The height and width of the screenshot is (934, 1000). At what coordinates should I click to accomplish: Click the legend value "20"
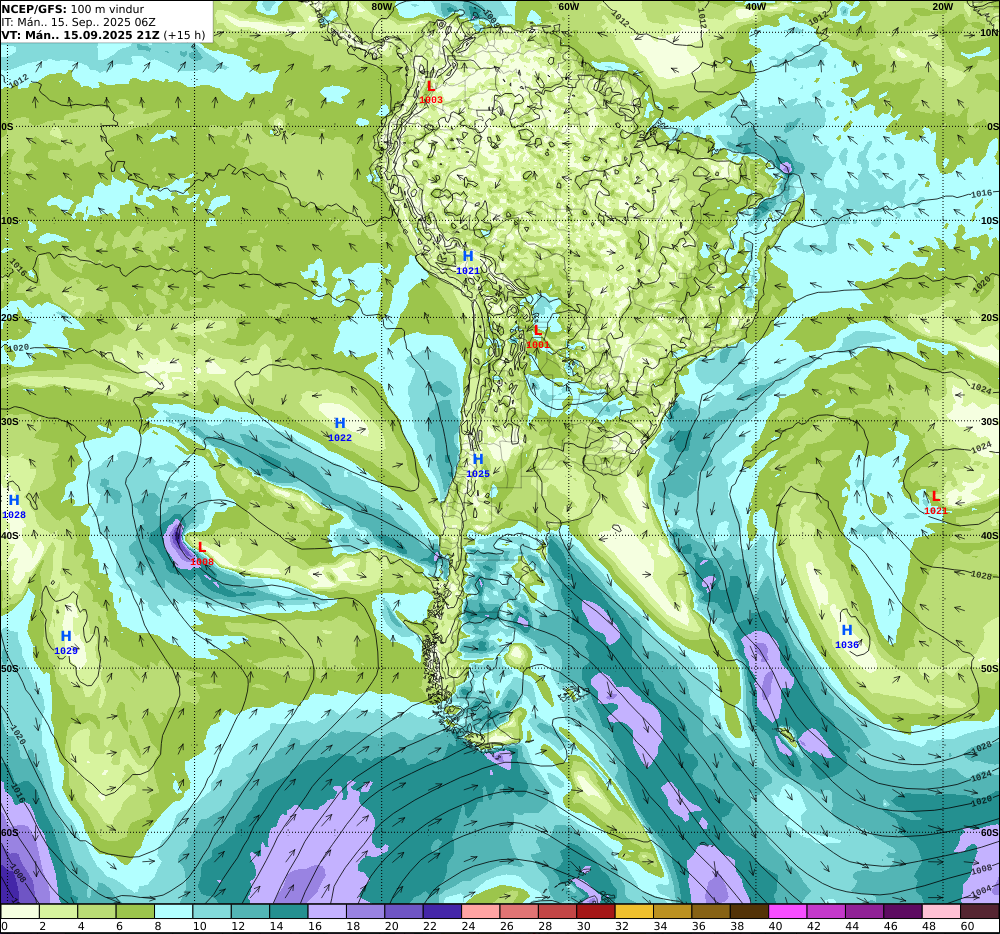[392, 926]
